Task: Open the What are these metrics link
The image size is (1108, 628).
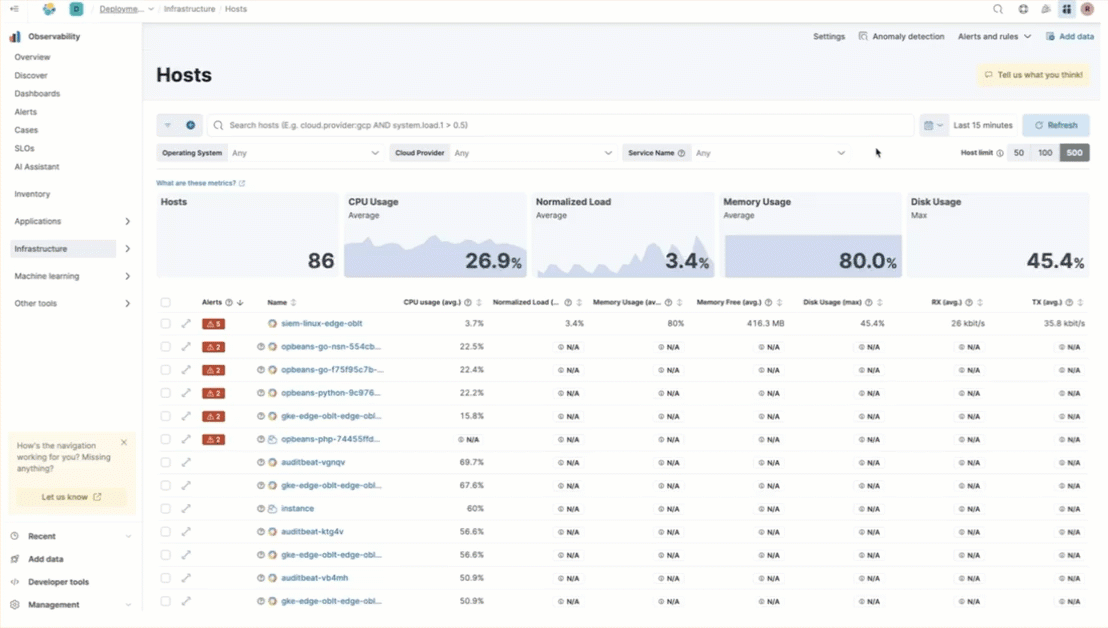Action: (x=201, y=183)
